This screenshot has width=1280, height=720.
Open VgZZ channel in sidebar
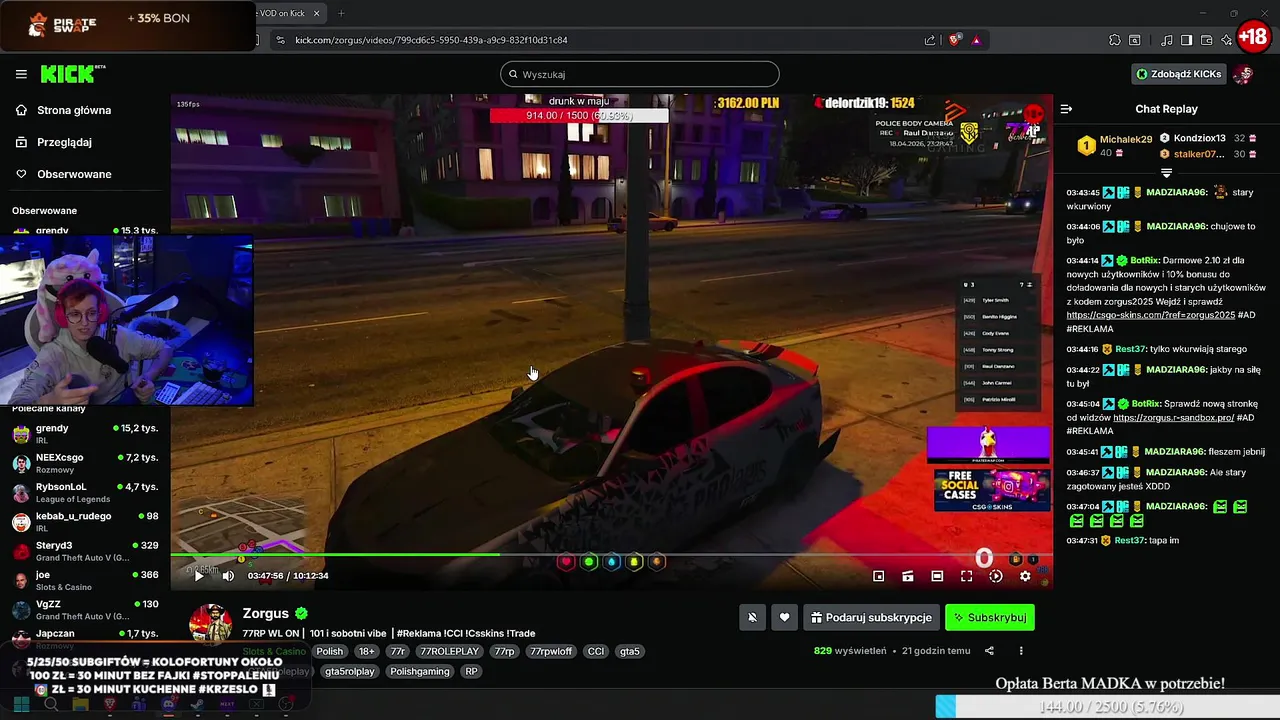pos(85,609)
